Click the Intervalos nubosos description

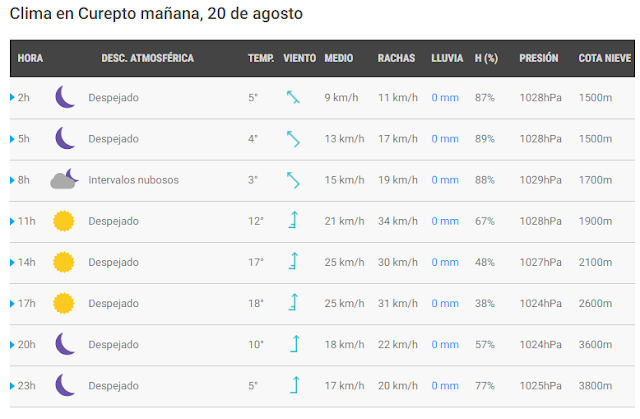133,180
